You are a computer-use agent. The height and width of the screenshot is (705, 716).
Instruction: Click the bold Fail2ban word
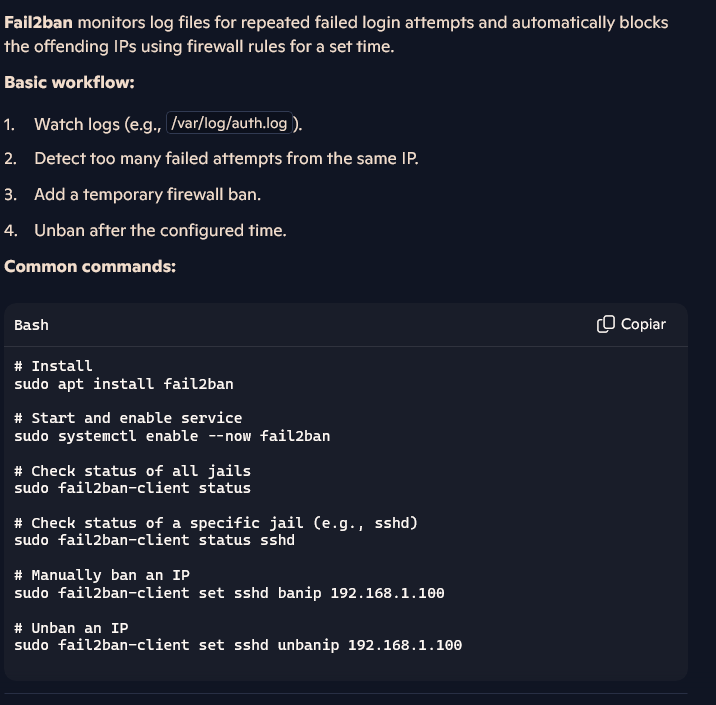point(38,22)
